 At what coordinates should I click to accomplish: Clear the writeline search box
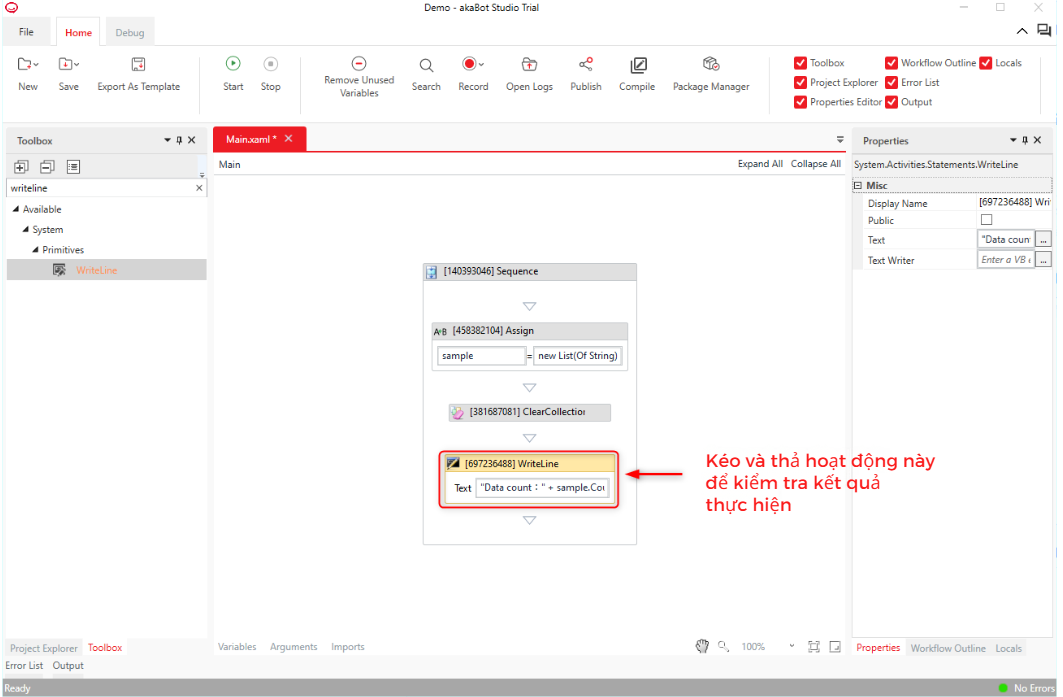199,188
